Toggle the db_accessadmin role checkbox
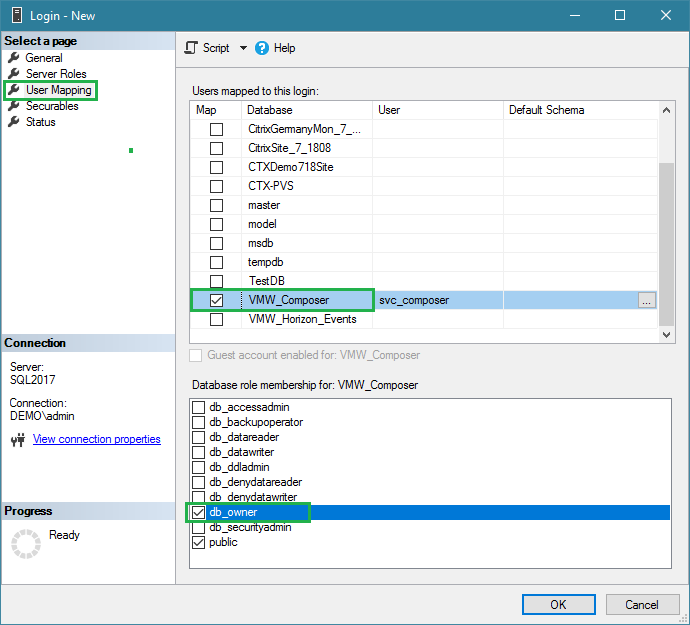Image resolution: width=690 pixels, height=625 pixels. pos(198,407)
